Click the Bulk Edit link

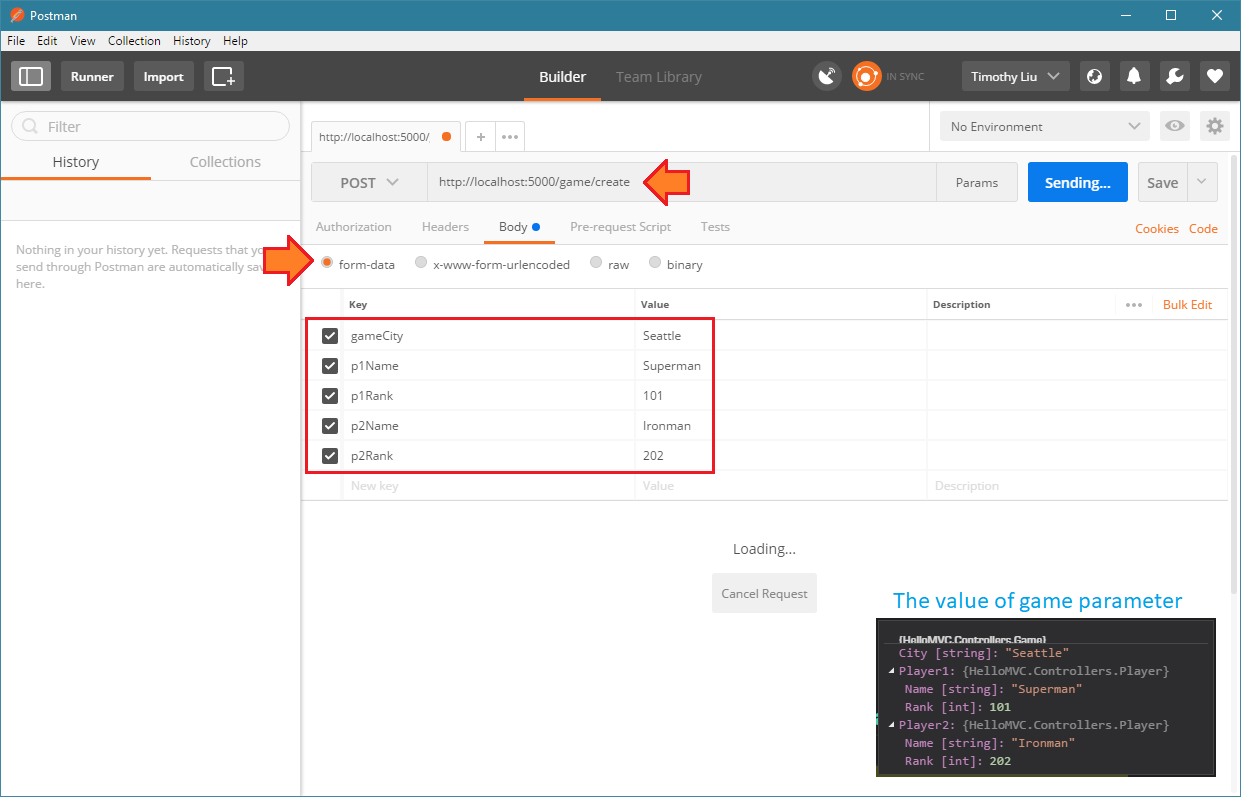tap(1187, 305)
